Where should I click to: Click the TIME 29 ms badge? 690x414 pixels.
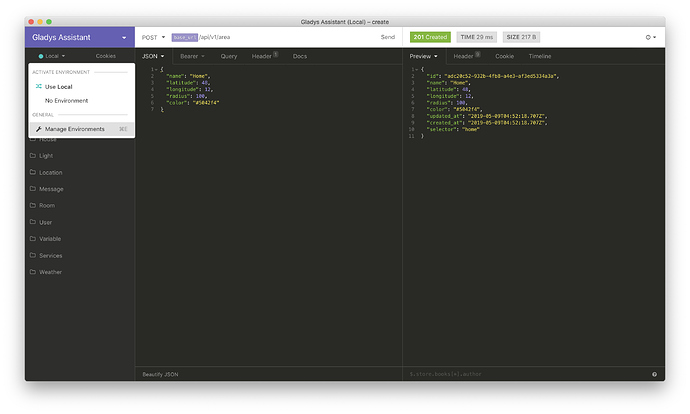point(477,37)
